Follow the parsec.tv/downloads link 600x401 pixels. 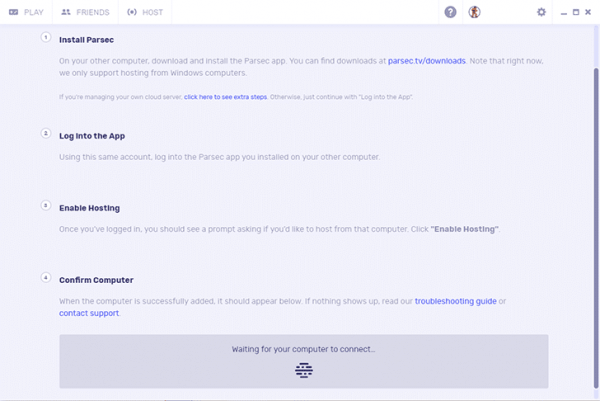click(427, 61)
